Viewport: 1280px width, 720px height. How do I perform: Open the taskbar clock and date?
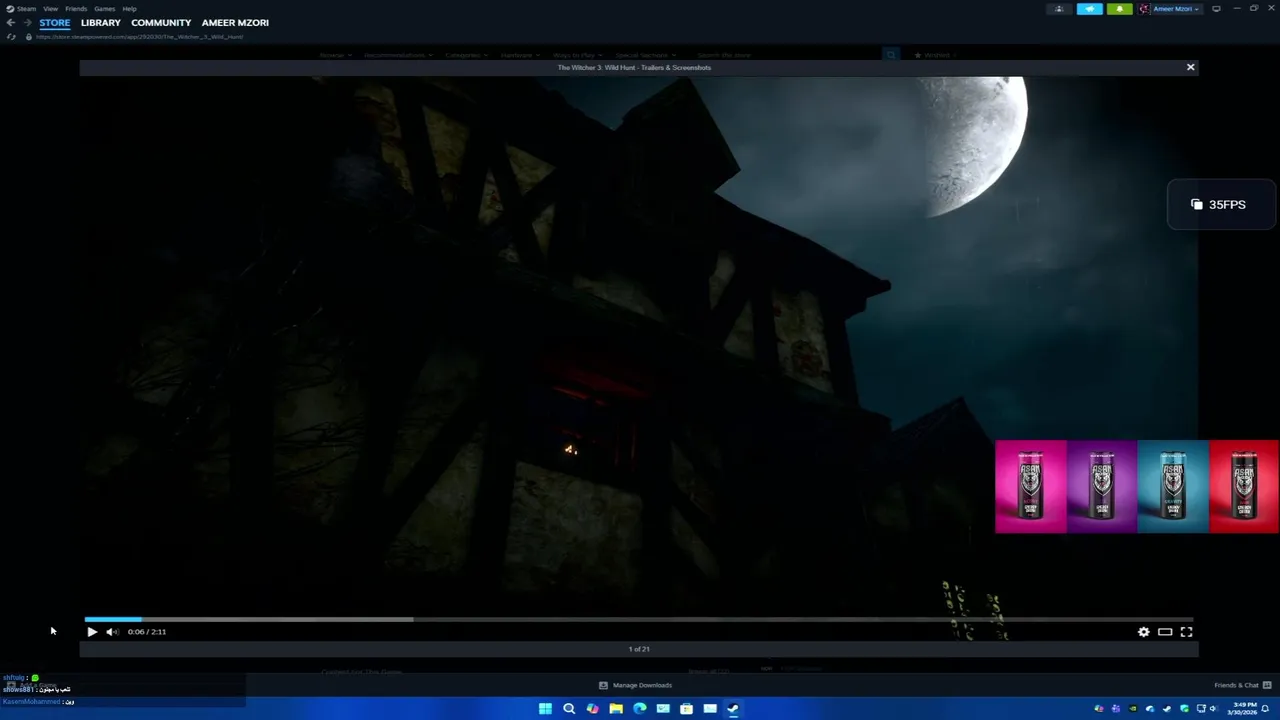point(1240,708)
